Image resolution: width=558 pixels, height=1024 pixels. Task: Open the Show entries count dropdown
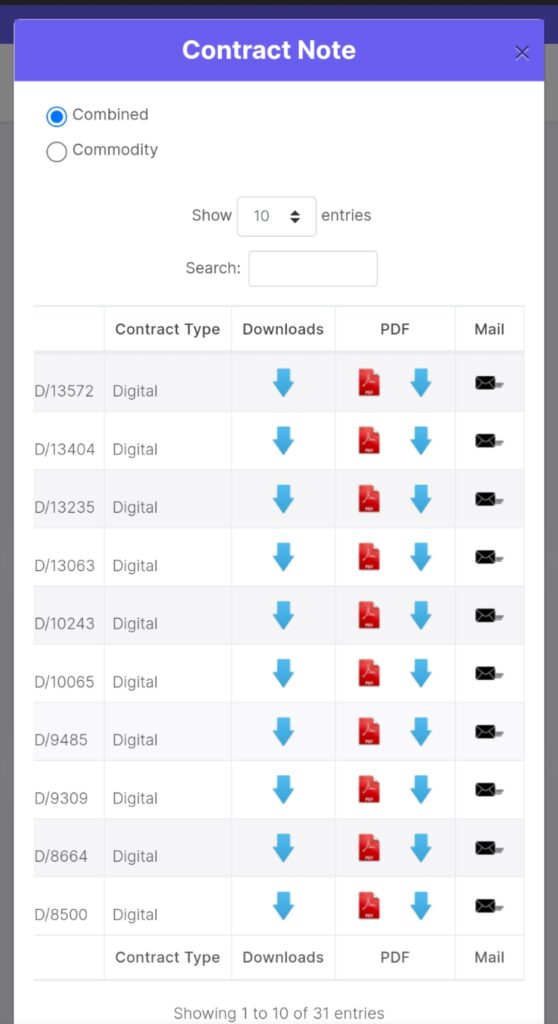click(276, 216)
